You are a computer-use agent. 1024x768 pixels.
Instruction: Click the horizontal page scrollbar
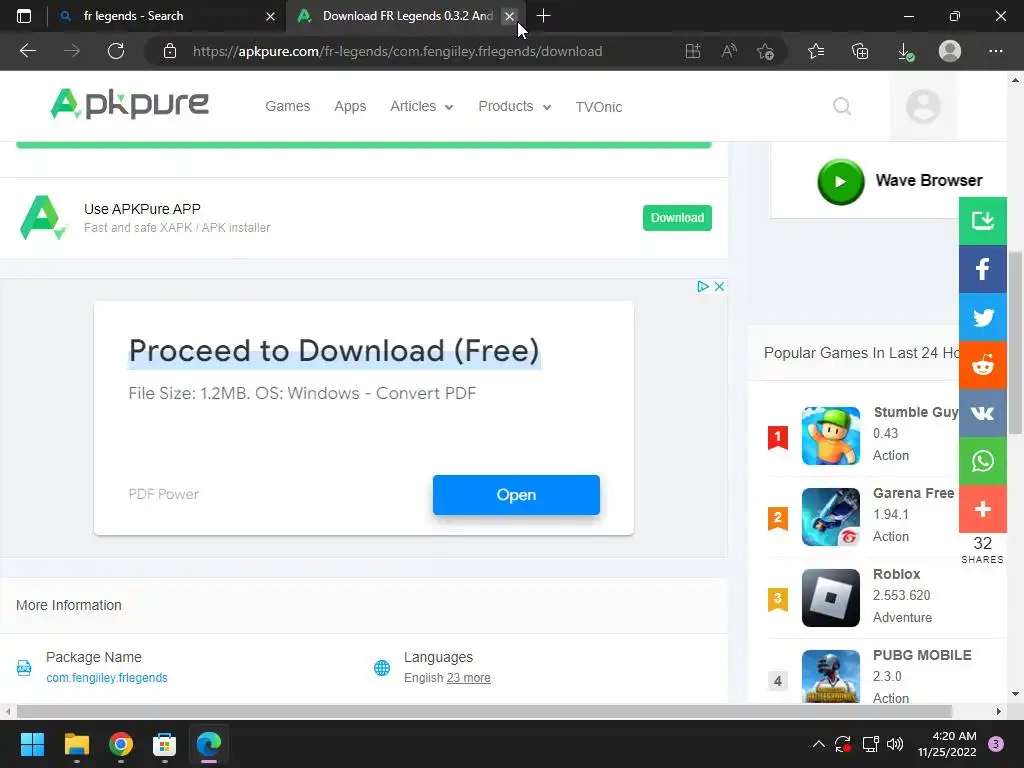click(484, 711)
